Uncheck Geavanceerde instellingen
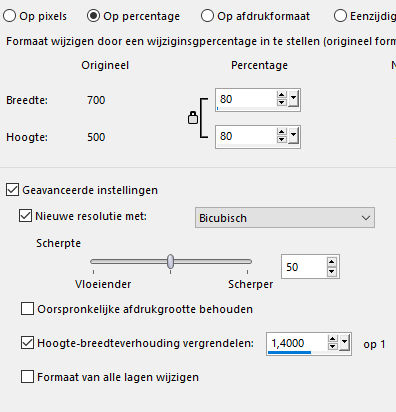 tap(12, 190)
